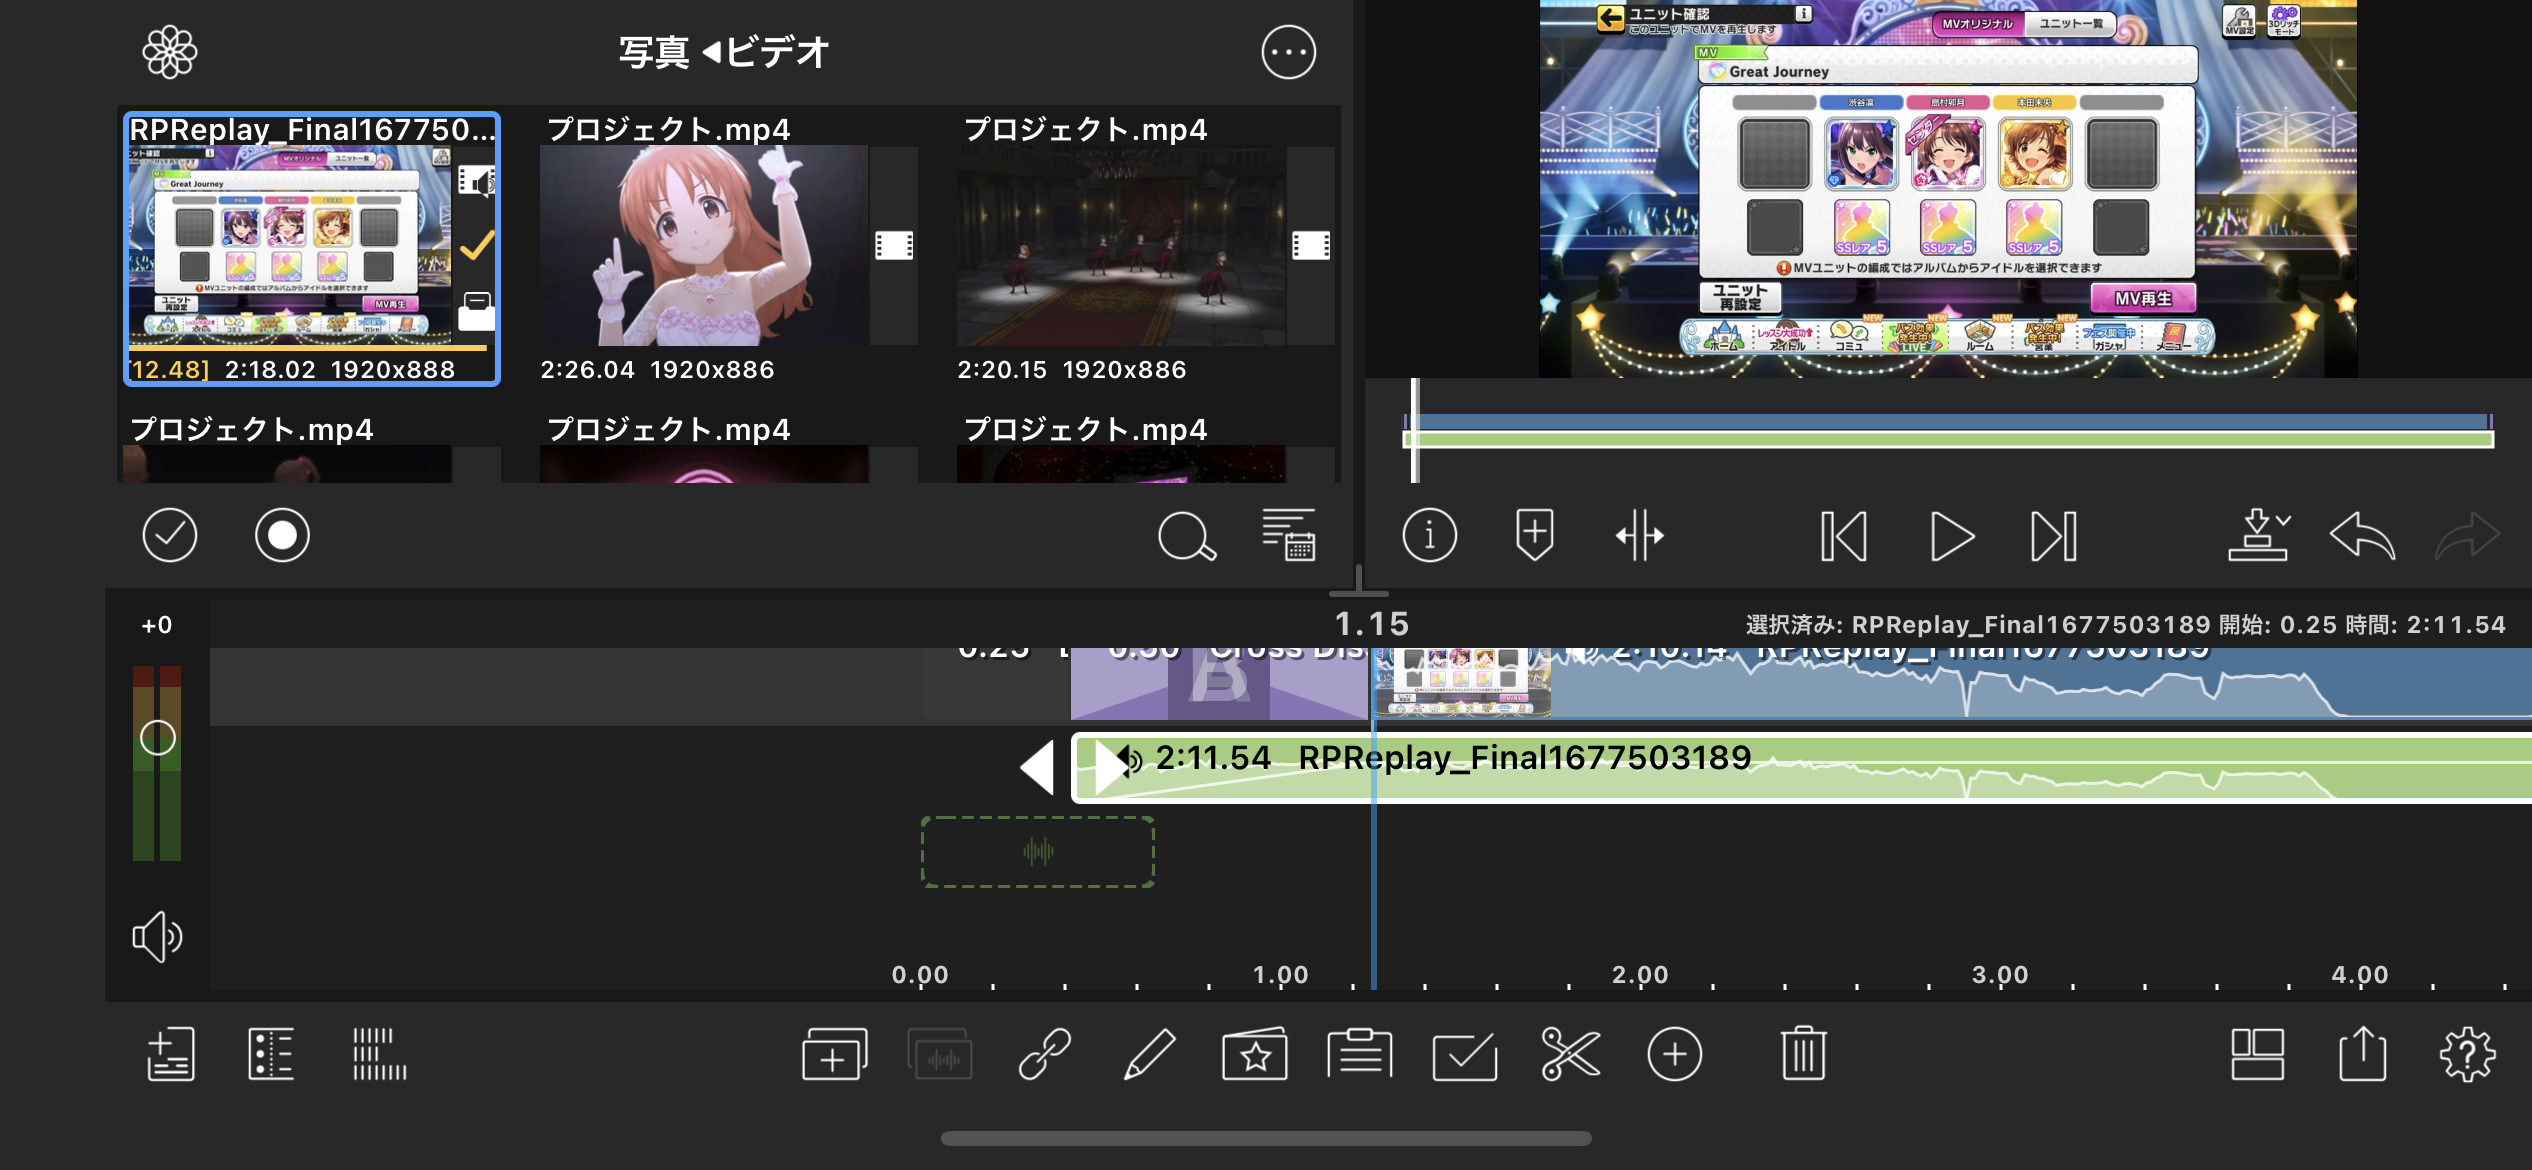Show clip info with the i icon

1429,535
